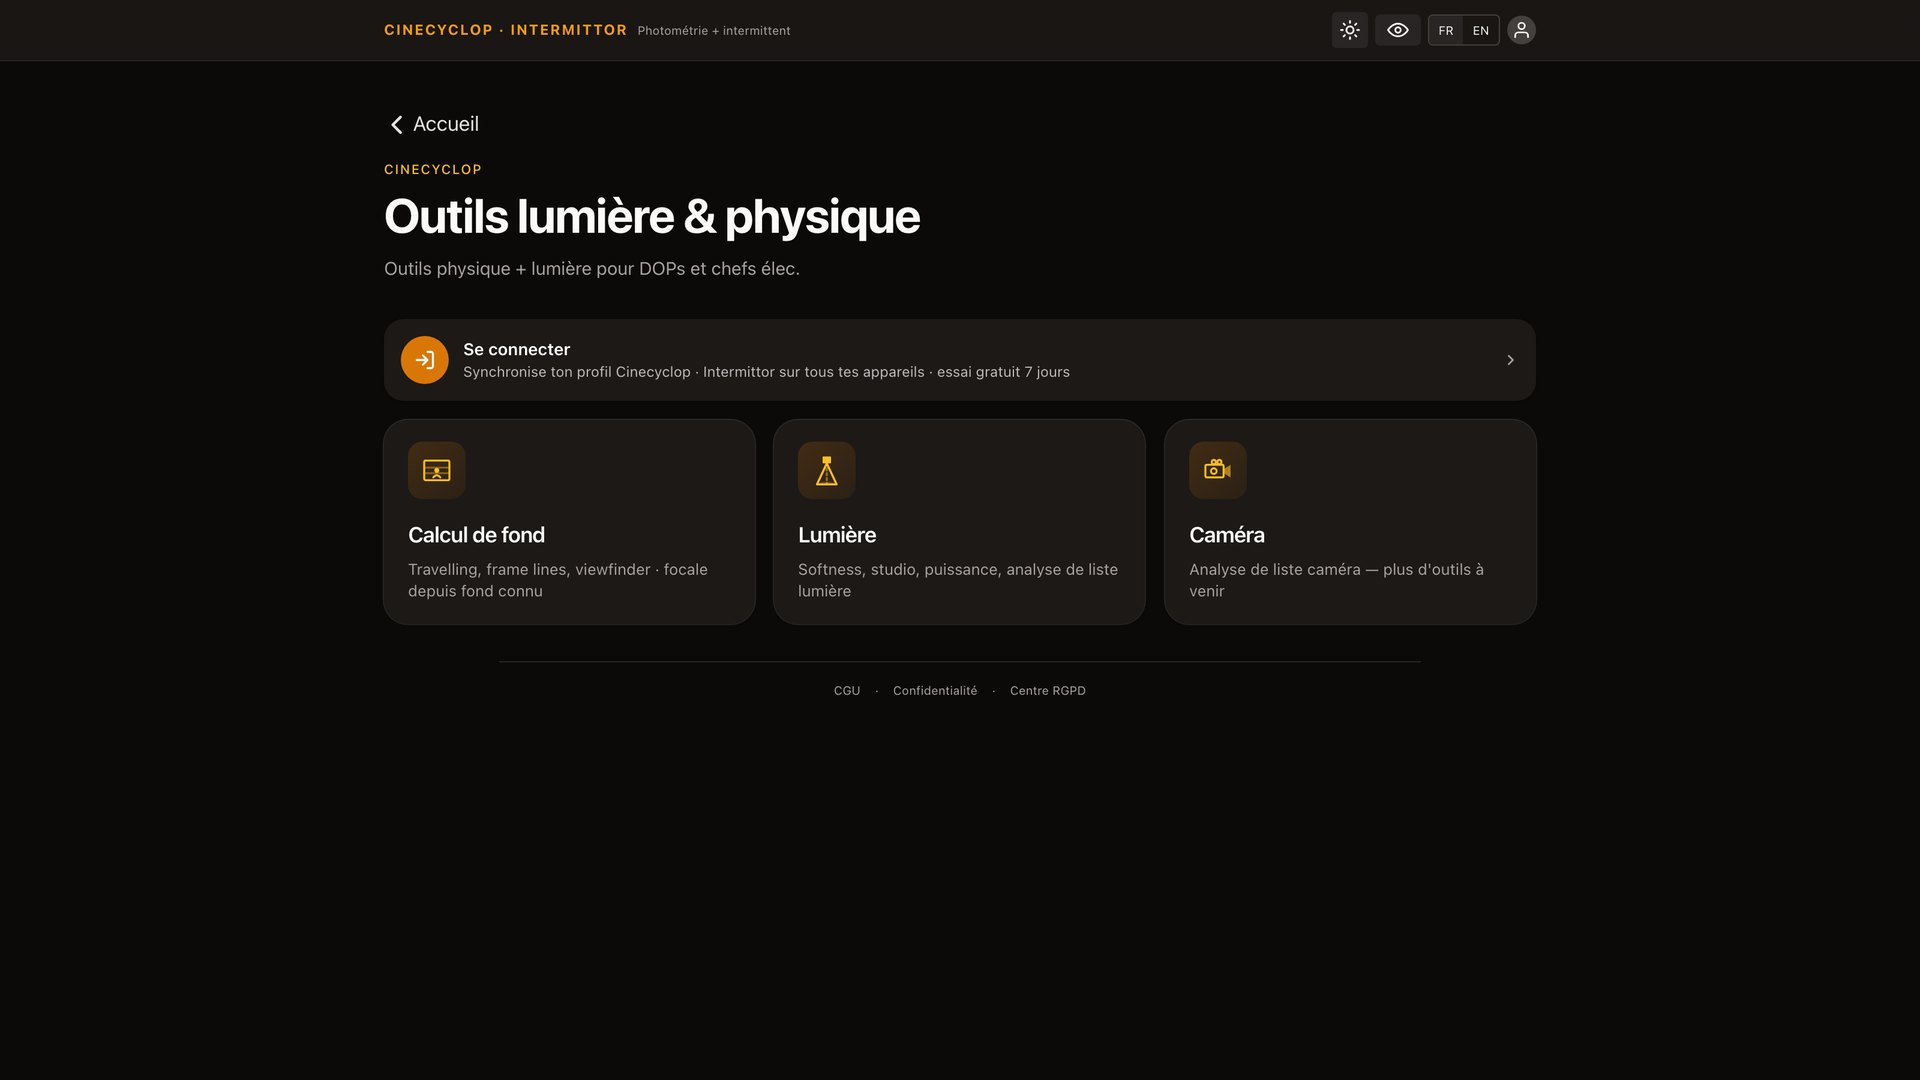Image resolution: width=1920 pixels, height=1080 pixels.
Task: Open the Se connecter banner
Action: click(959, 360)
